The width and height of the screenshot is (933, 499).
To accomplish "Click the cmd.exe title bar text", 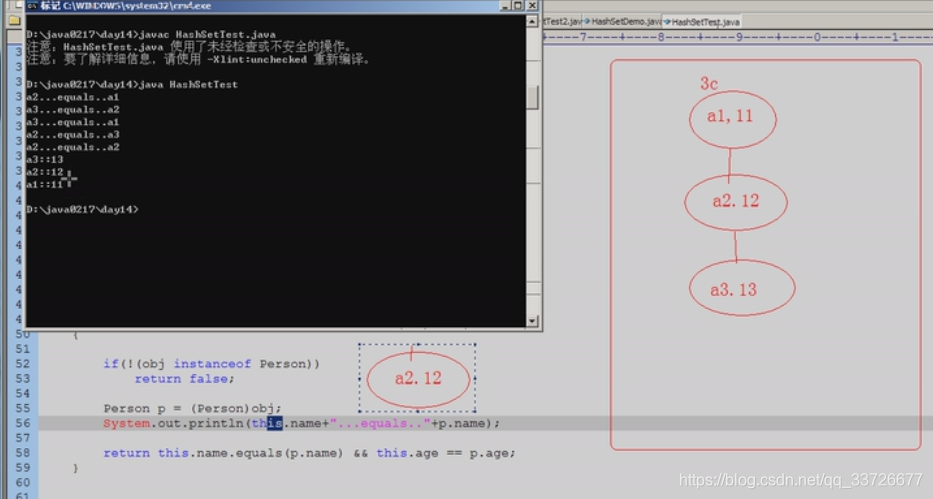I will pos(126,6).
